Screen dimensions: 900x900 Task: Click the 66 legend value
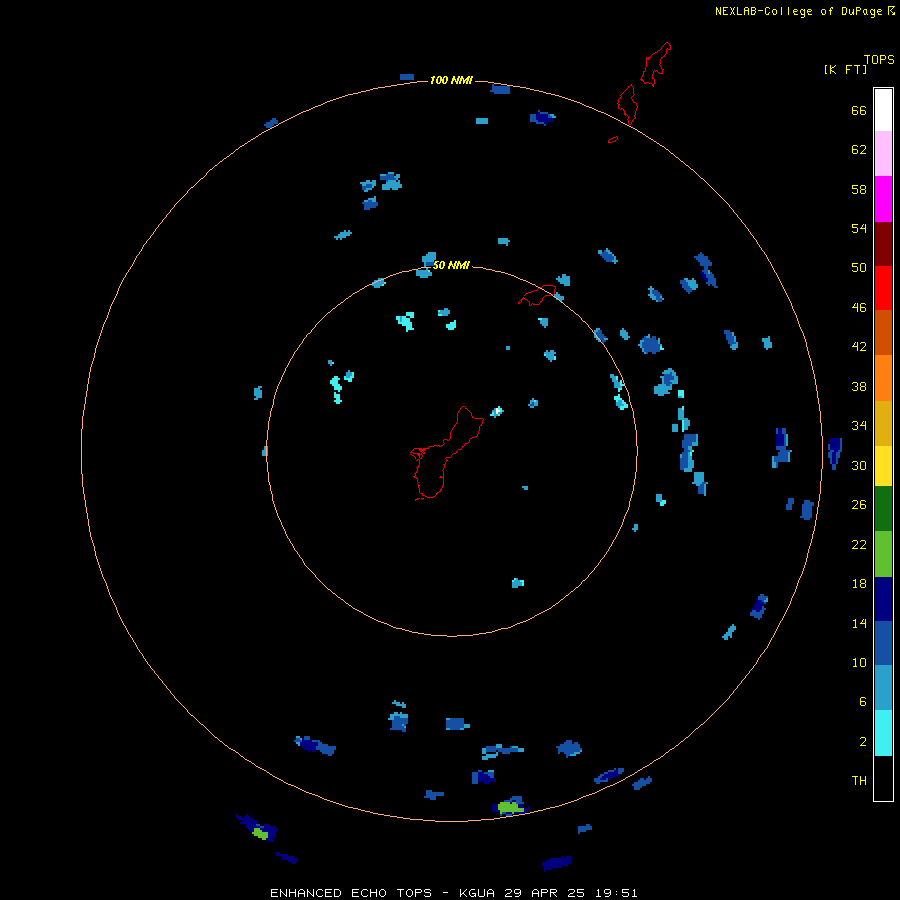(859, 110)
